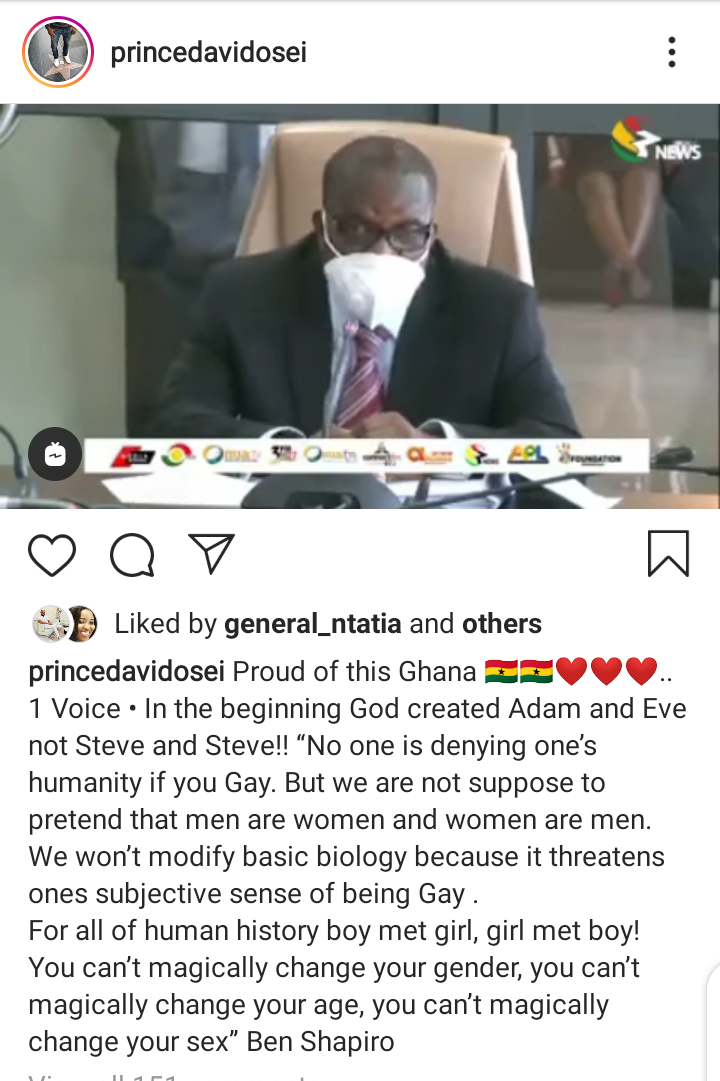View the list of others who liked
Viewport: 720px width, 1081px height.
tap(501, 624)
